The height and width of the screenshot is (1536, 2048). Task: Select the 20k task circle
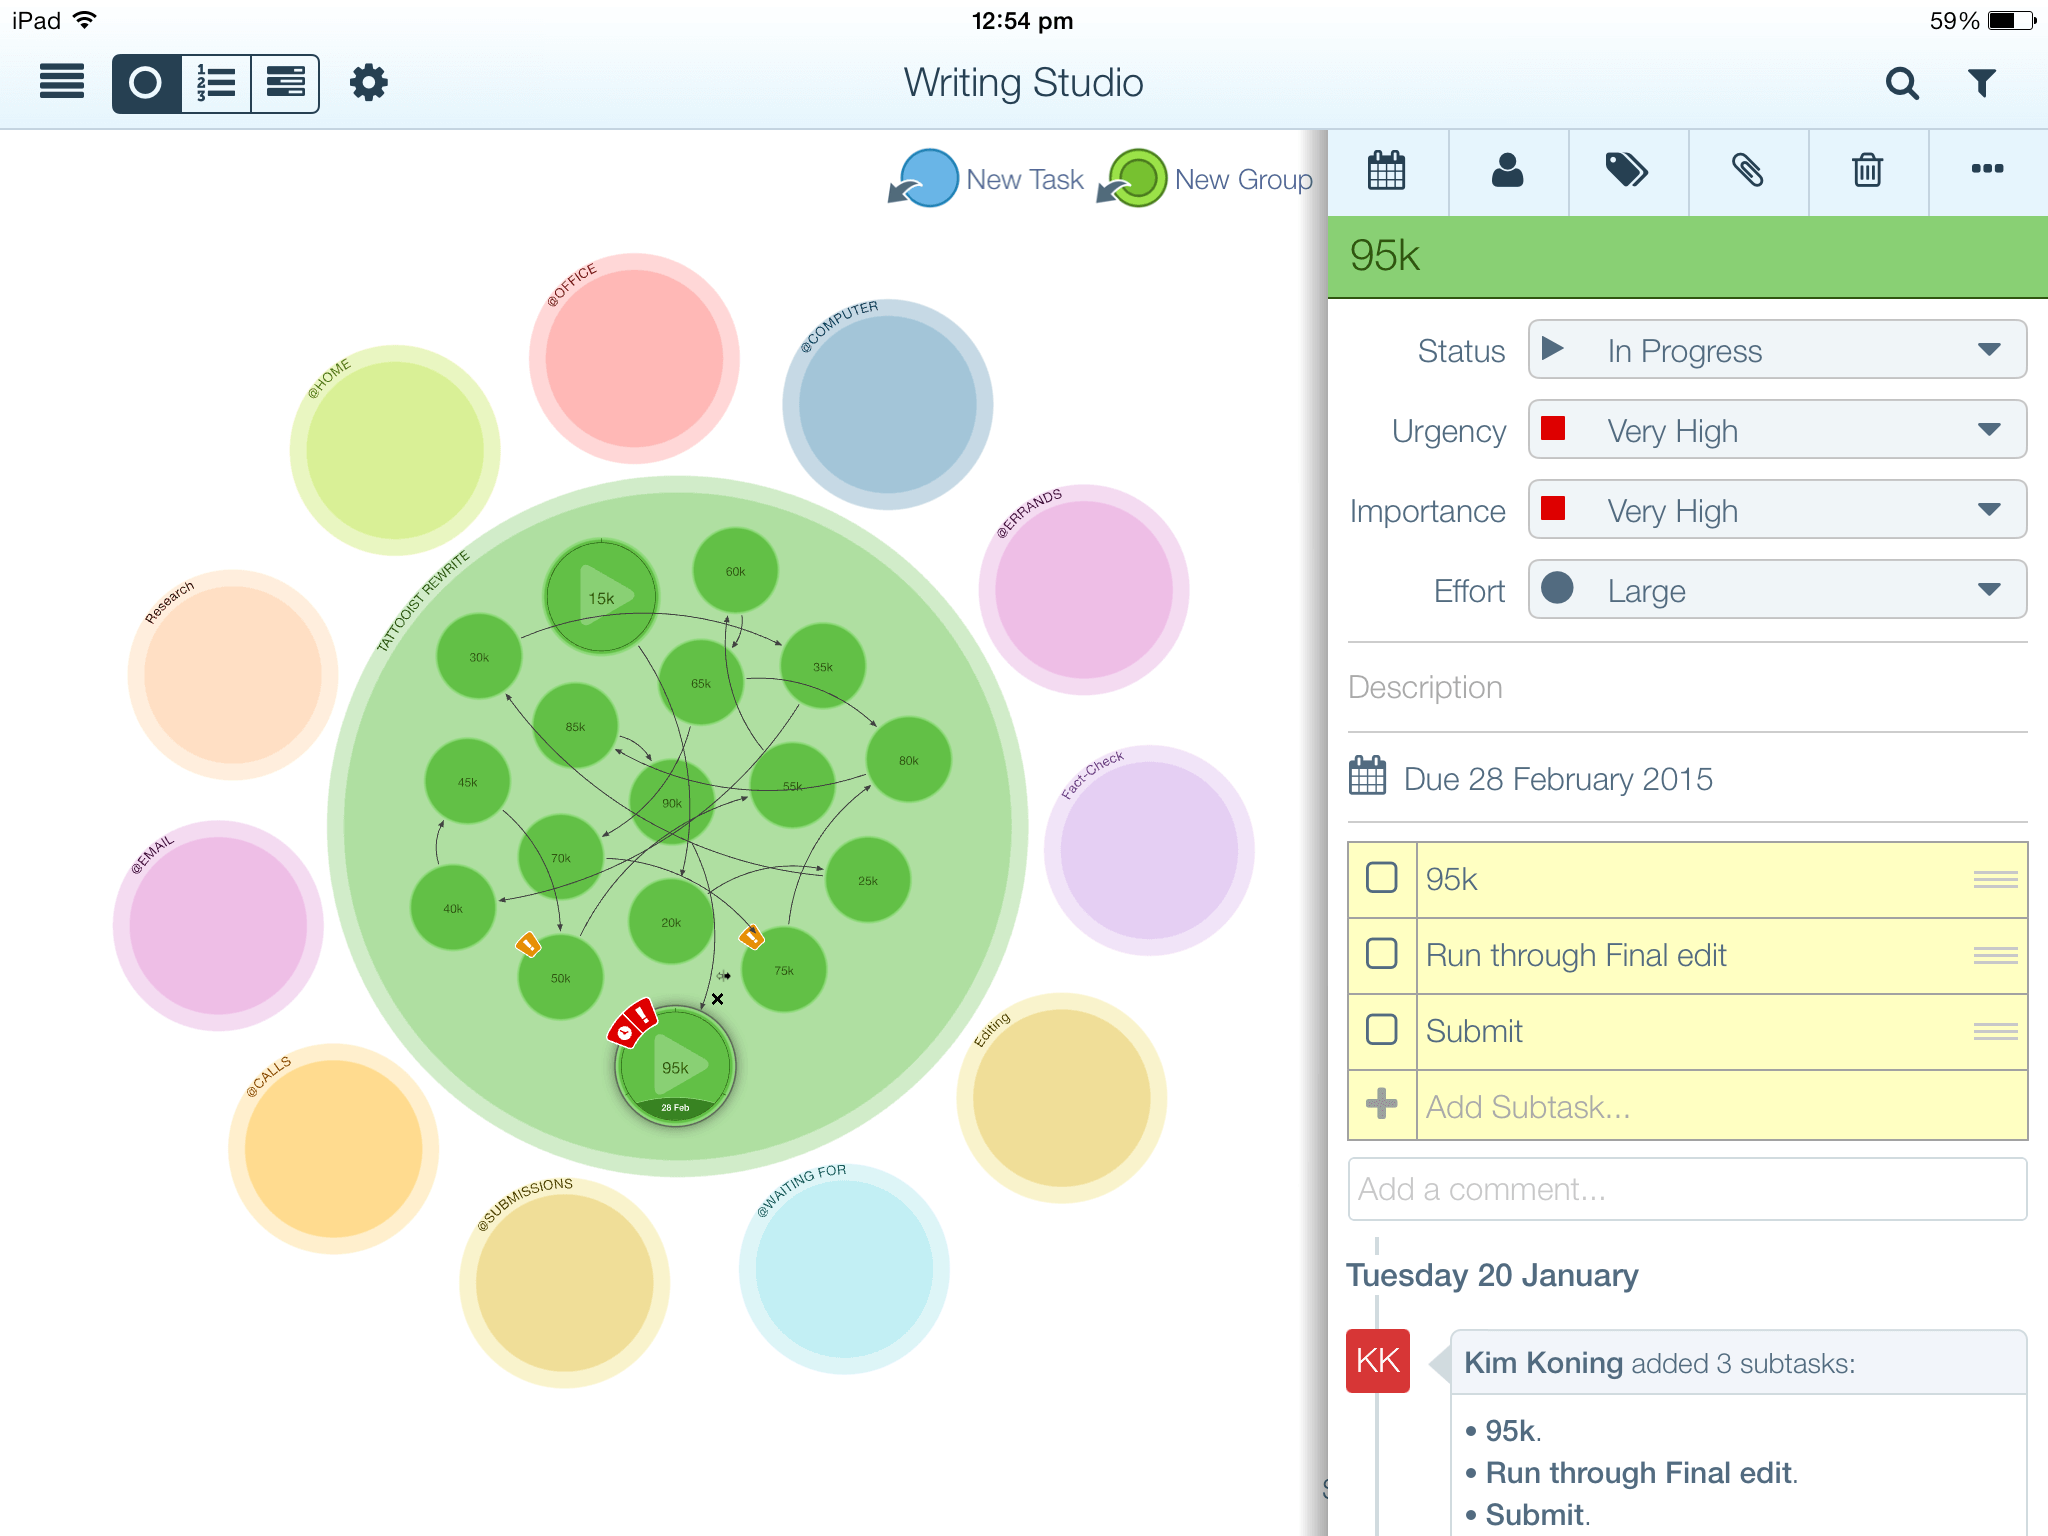coord(671,922)
